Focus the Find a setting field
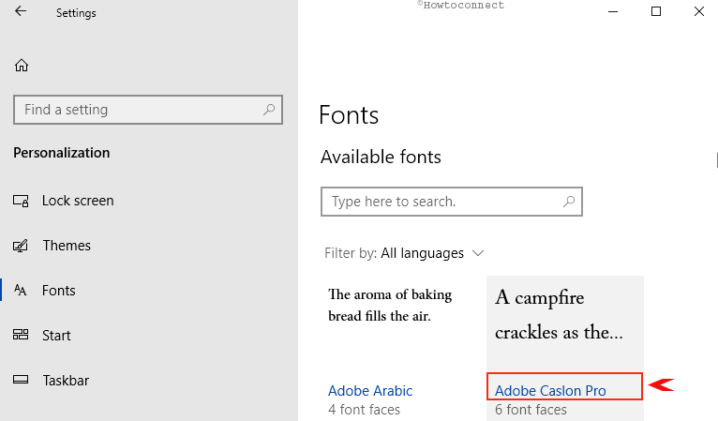Screen dimensions: 718x421 coord(148,109)
